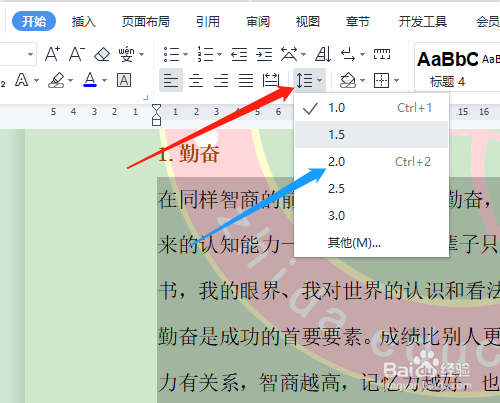This screenshot has width=500, height=403.
Task: Toggle justified text alignment
Action: tap(246, 80)
